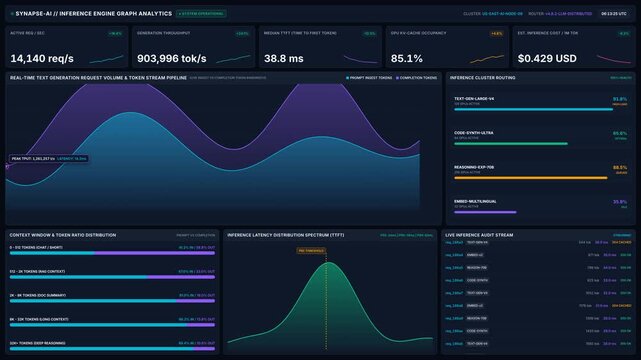This screenshot has width=641, height=360.
Task: Click the UTC clock display in header
Action: (x=614, y=13)
